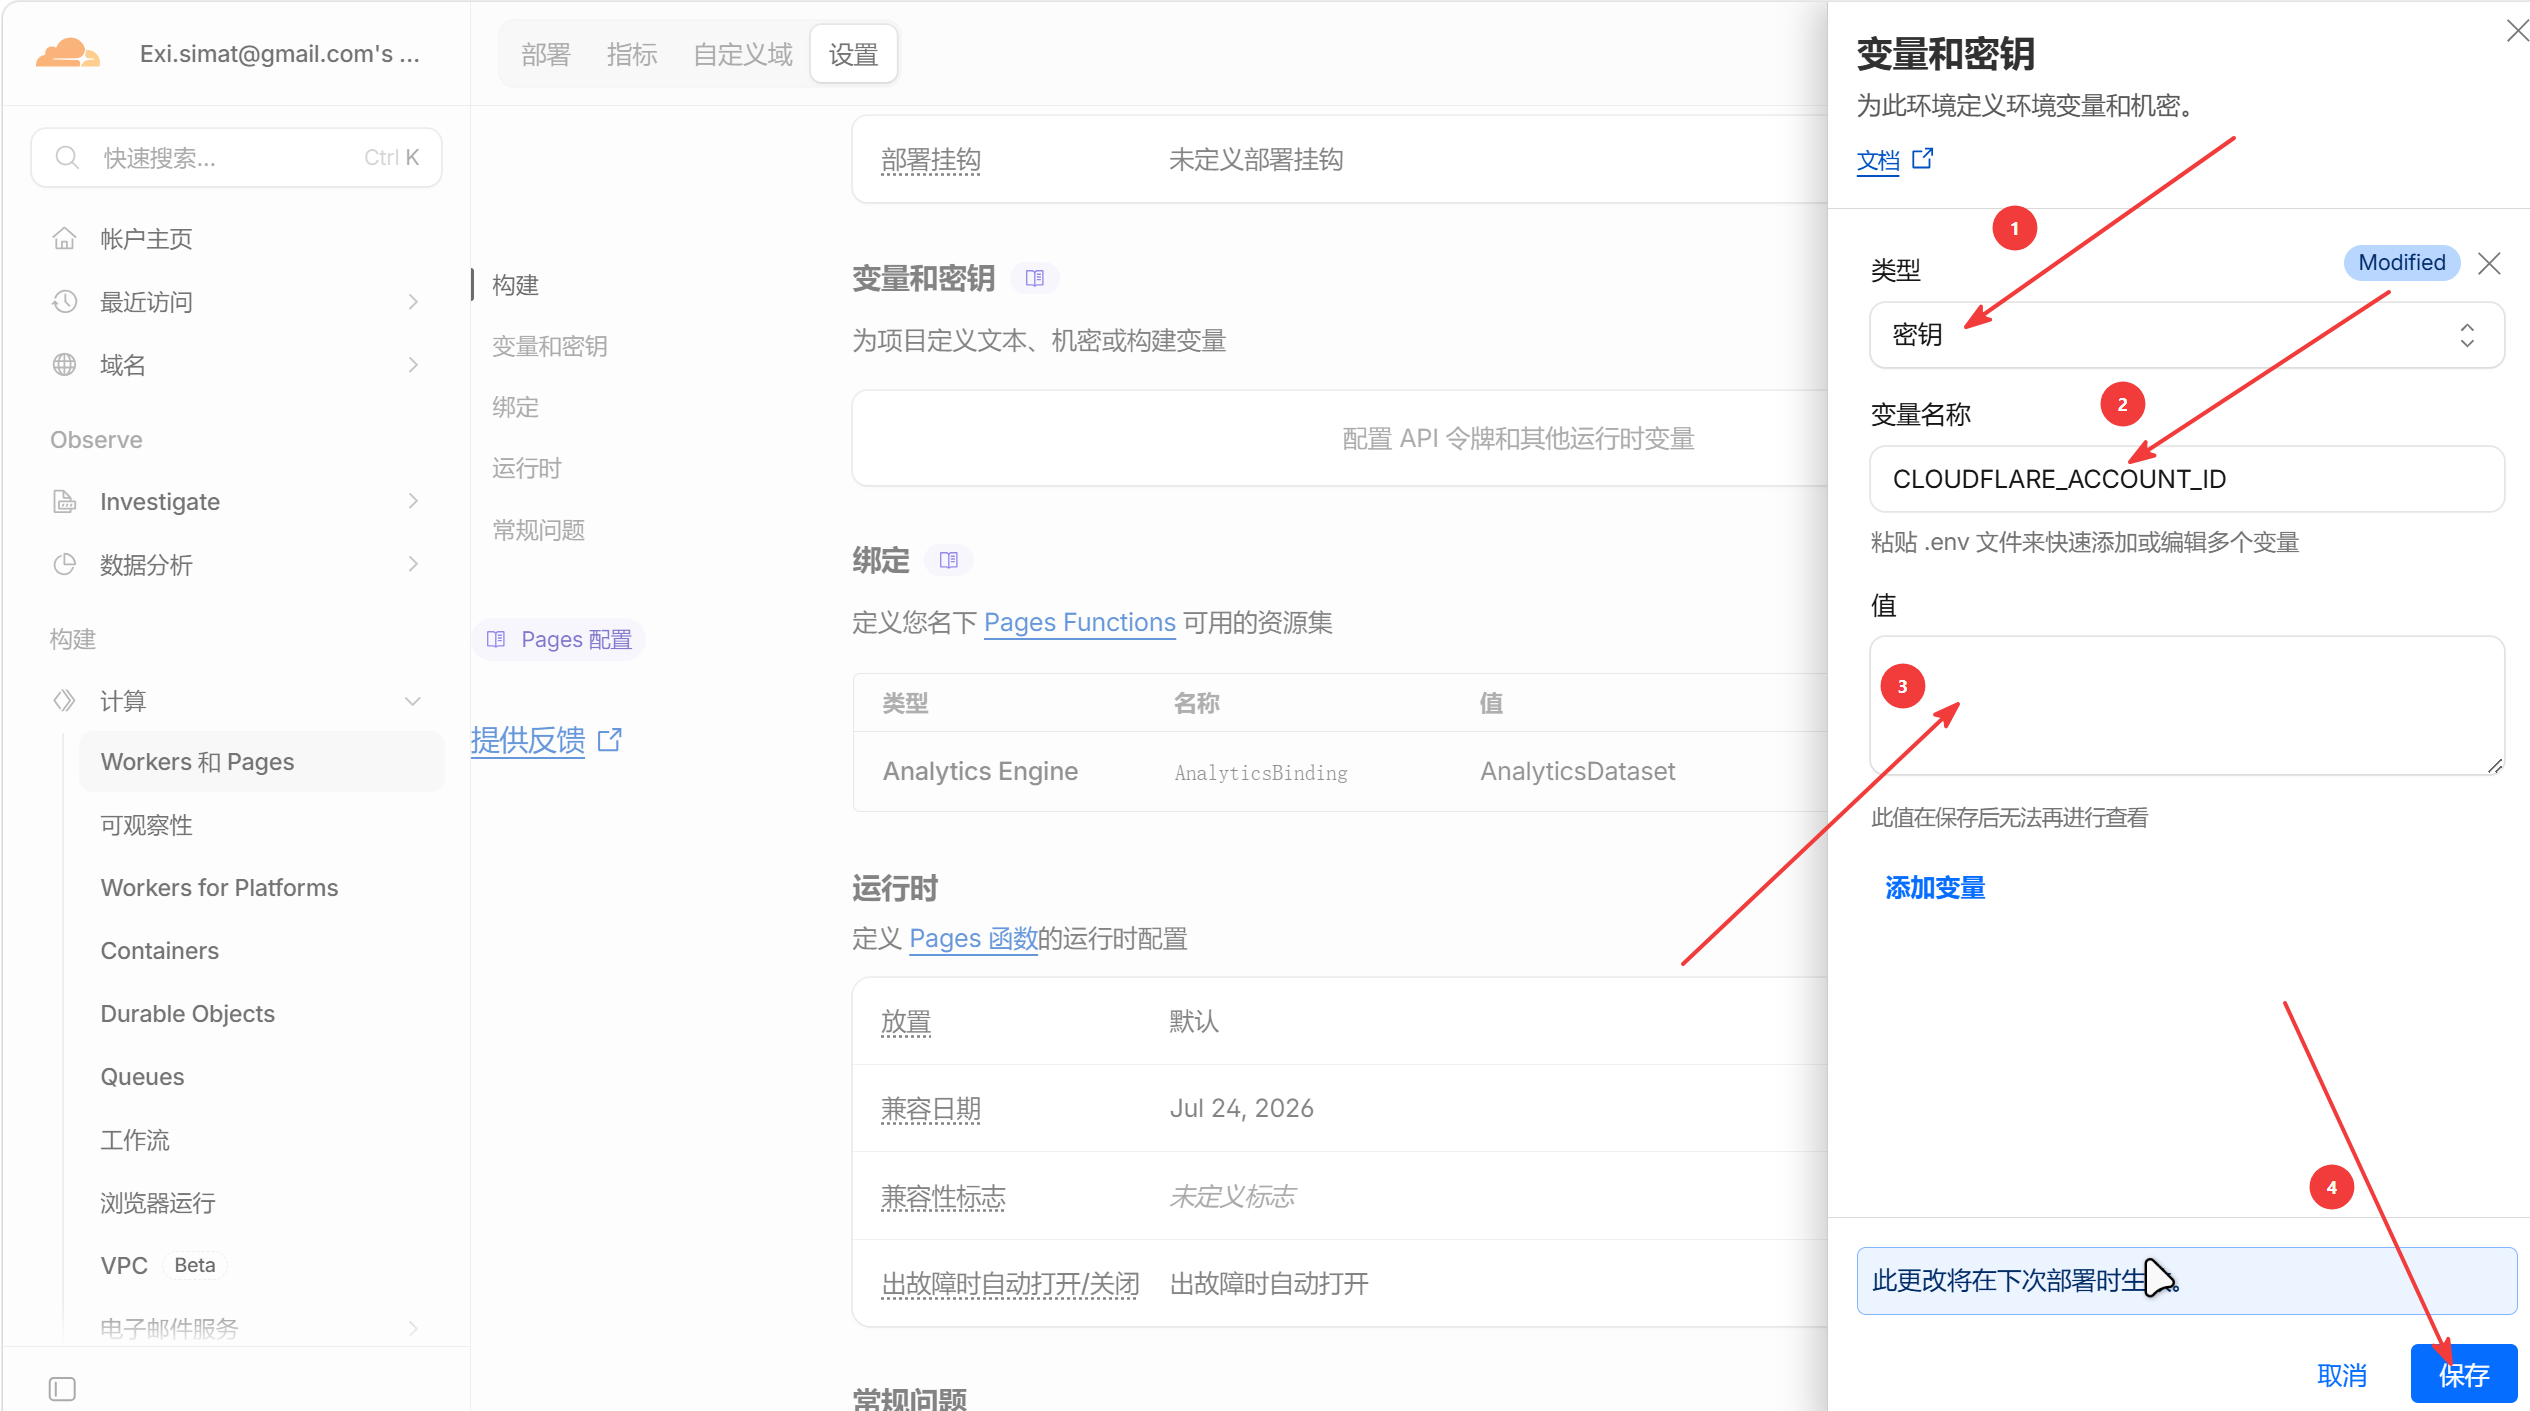
Task: Open Queues in sidebar
Action: click(142, 1077)
